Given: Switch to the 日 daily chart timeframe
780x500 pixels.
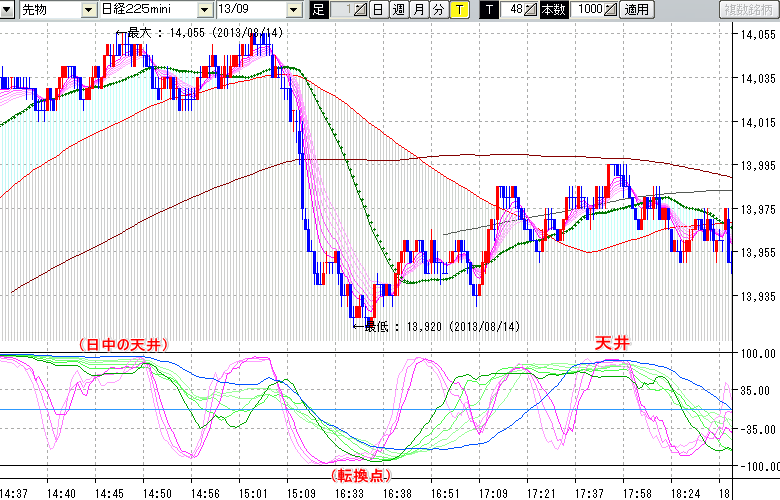Looking at the screenshot, I should [377, 10].
